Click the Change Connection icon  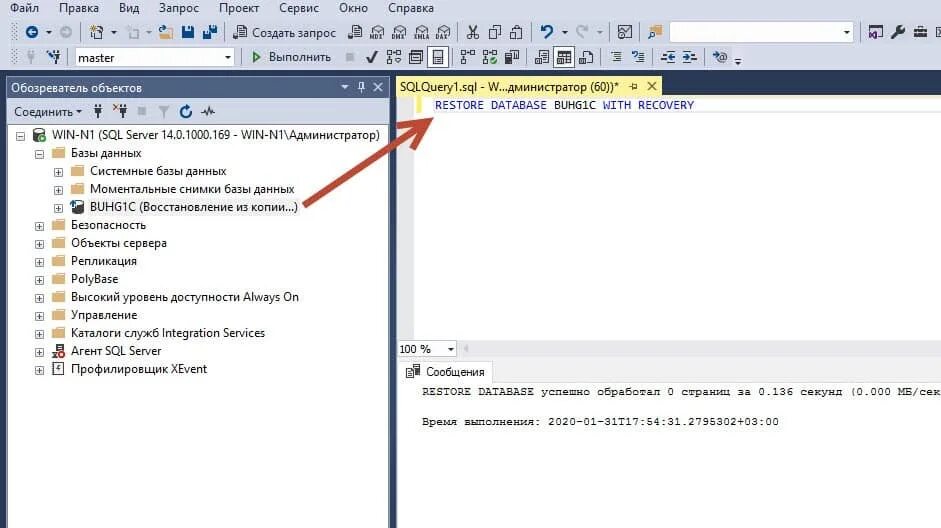53,57
